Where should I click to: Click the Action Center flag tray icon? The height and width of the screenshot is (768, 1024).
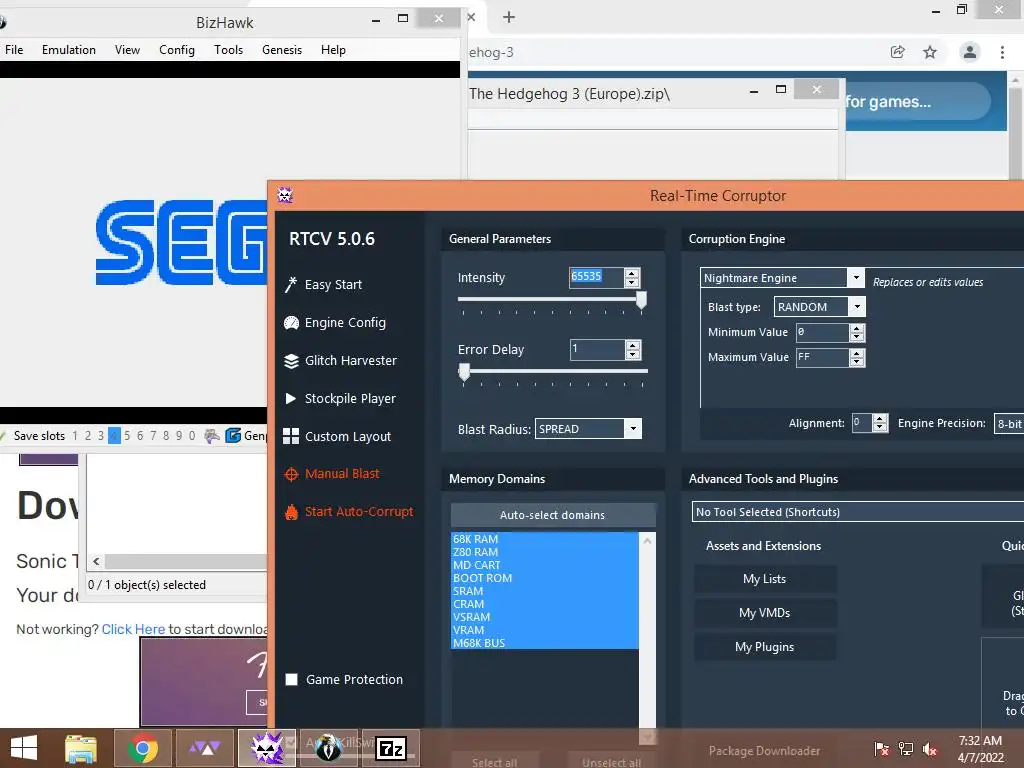[x=882, y=749]
